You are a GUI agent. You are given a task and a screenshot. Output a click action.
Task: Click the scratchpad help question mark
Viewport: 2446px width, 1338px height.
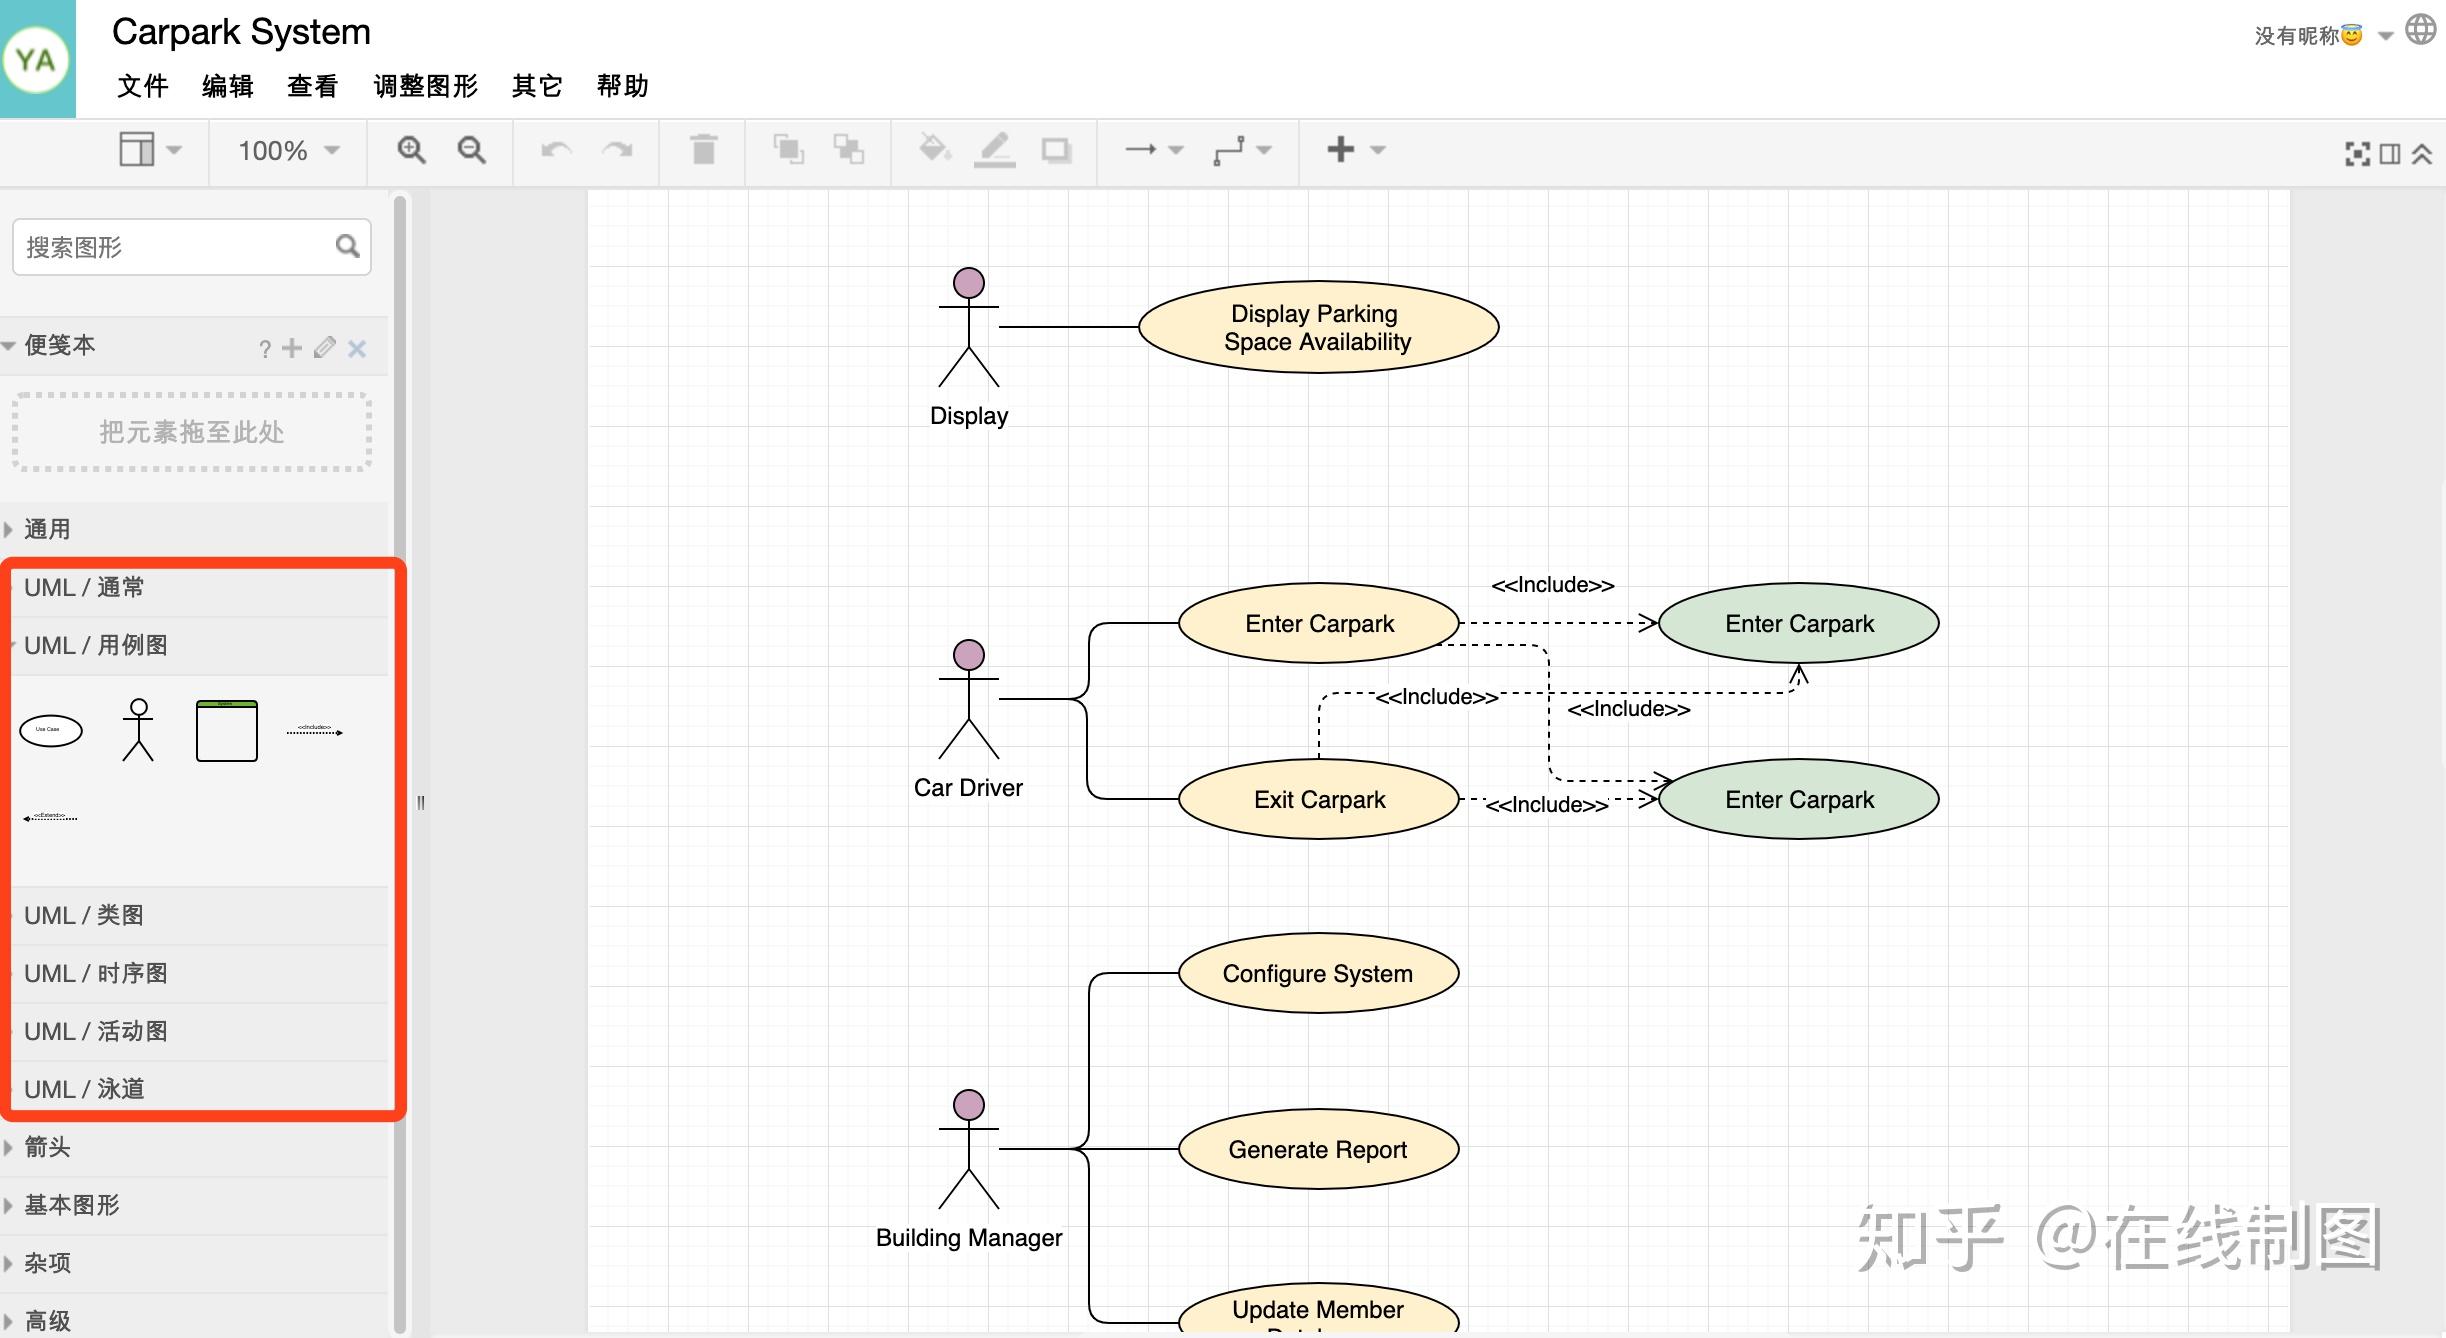265,348
